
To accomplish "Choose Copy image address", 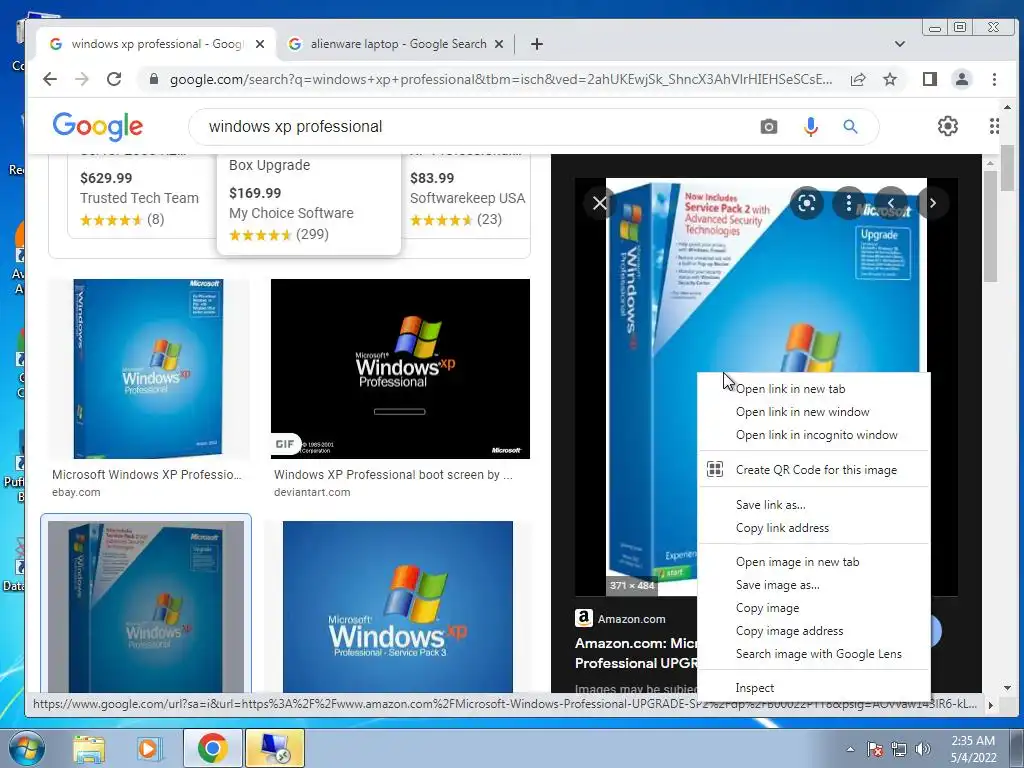I will [x=814, y=631].
